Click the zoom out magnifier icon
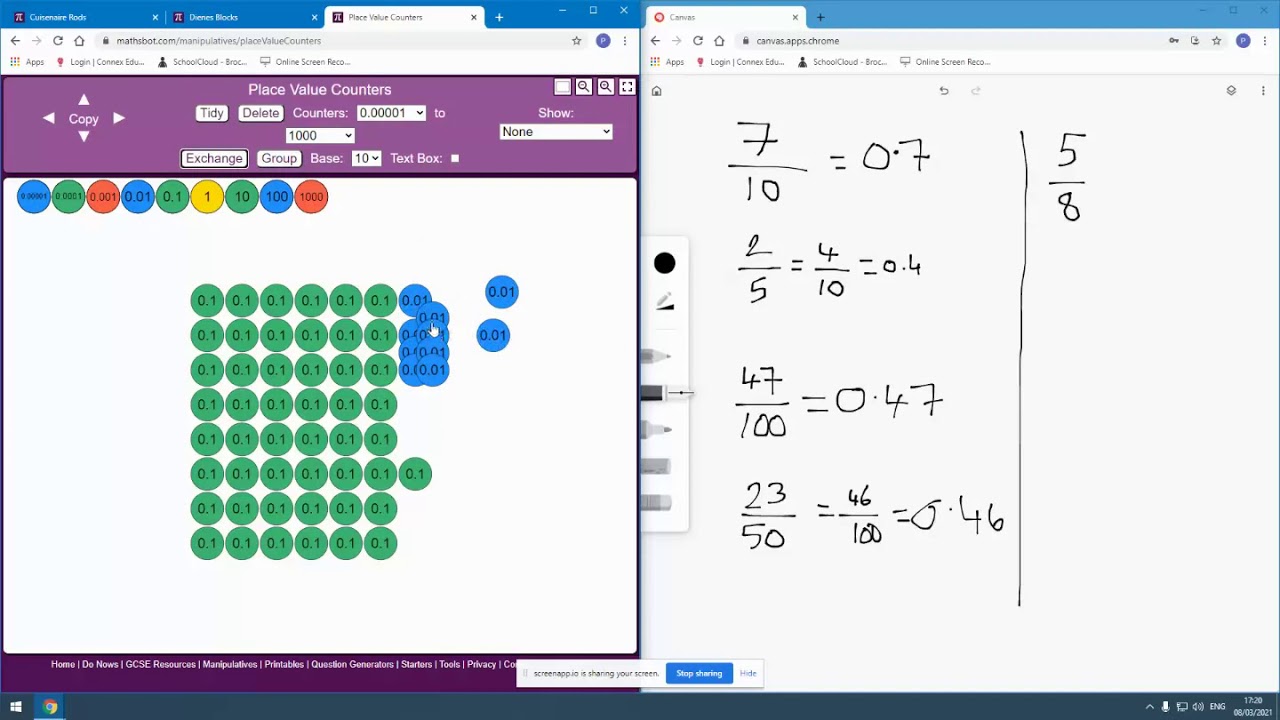 click(584, 87)
